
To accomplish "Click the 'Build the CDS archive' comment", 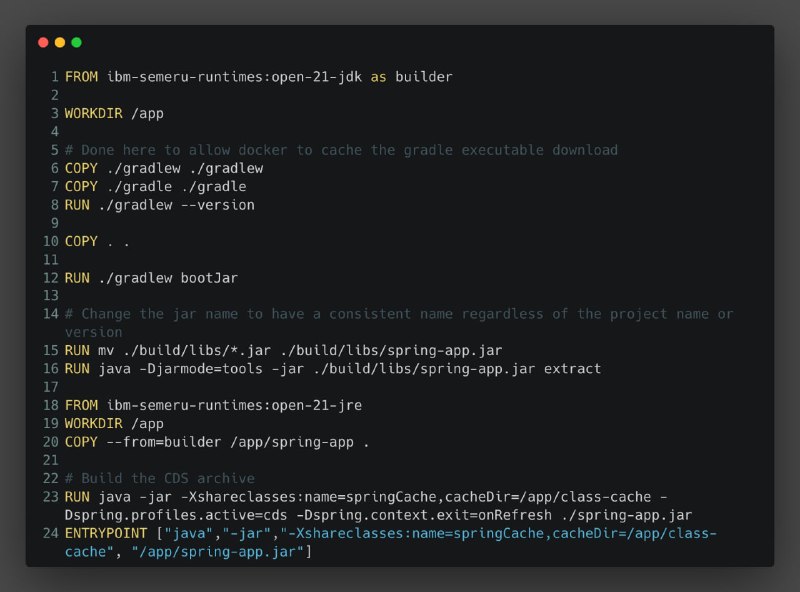I will 160,479.
